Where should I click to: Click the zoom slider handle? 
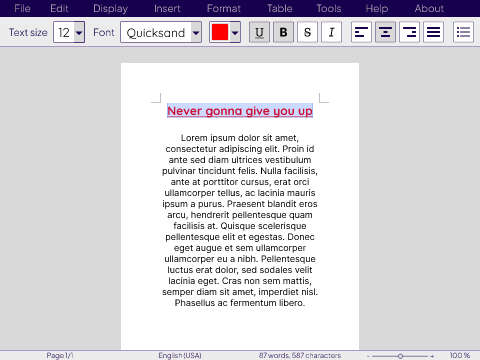[400, 356]
